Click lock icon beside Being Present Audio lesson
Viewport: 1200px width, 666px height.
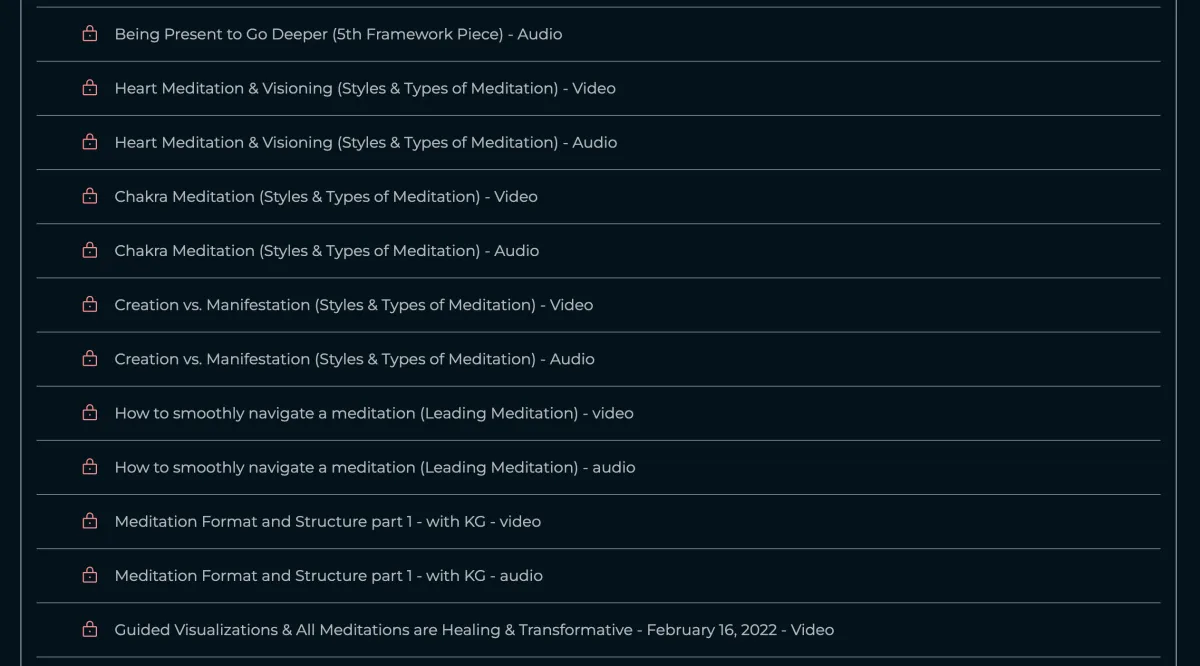[x=90, y=34]
